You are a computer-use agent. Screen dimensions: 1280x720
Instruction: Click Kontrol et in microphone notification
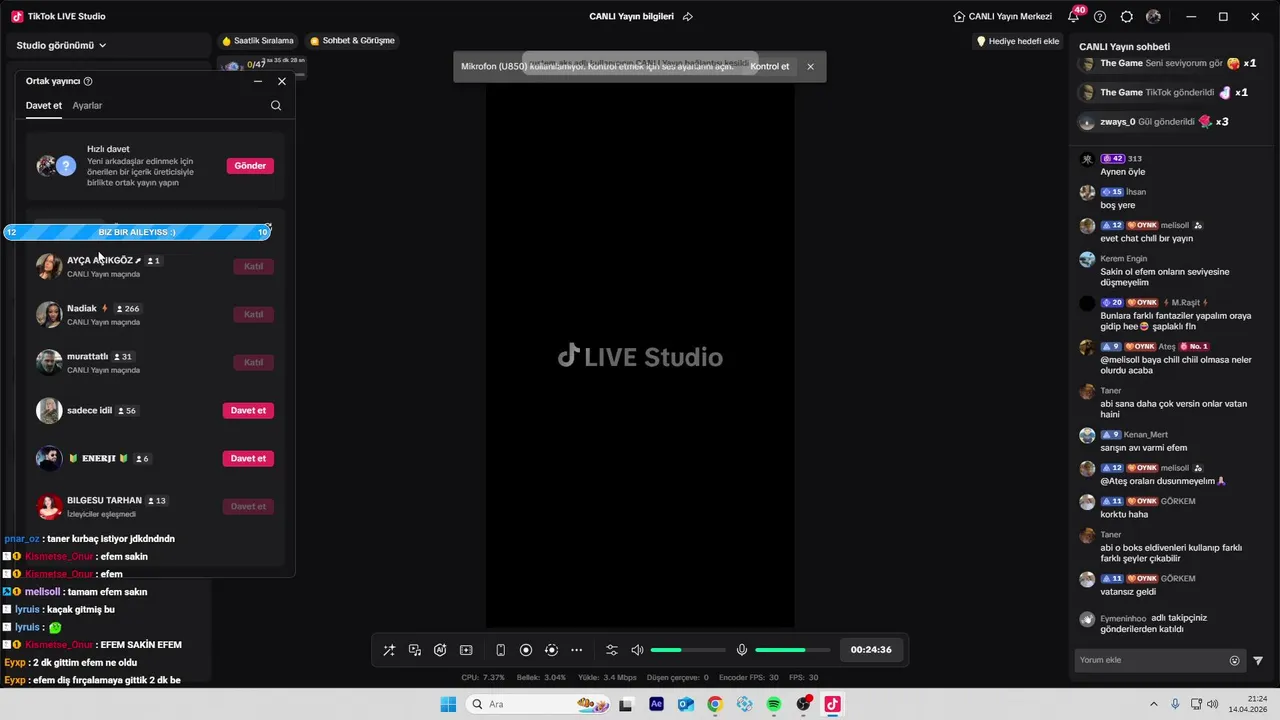770,67
